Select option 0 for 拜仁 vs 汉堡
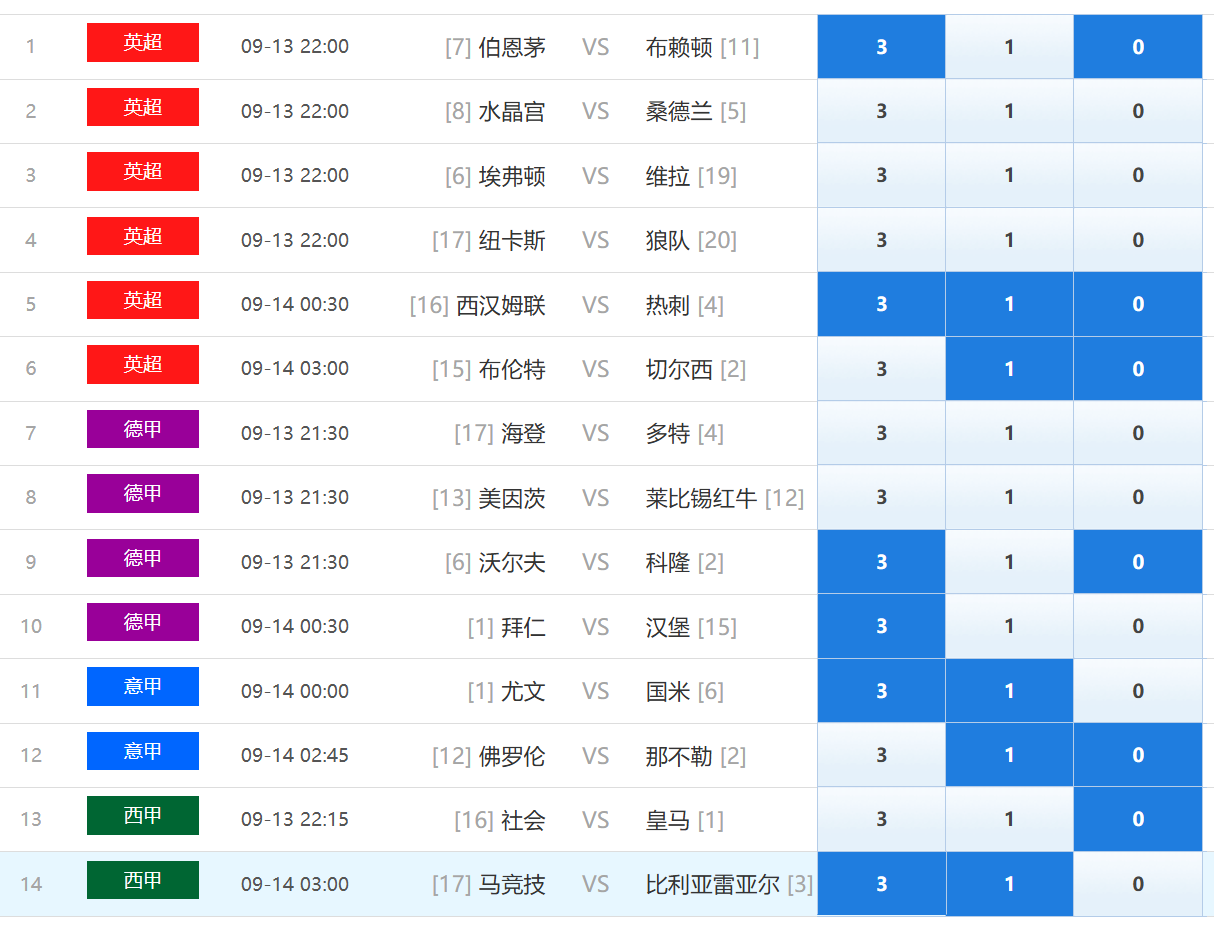The height and width of the screenshot is (926, 1214). pos(1138,626)
